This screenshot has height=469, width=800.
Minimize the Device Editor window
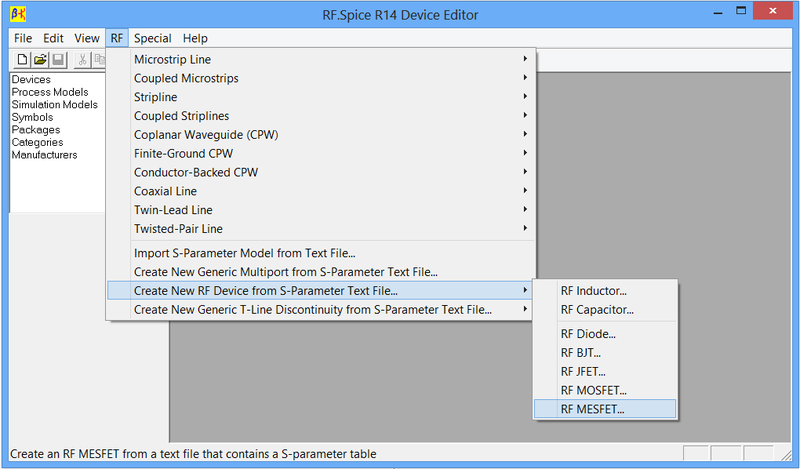(718, 12)
